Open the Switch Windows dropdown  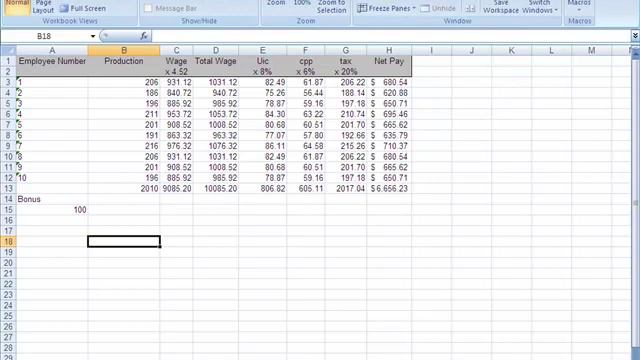pos(539,7)
